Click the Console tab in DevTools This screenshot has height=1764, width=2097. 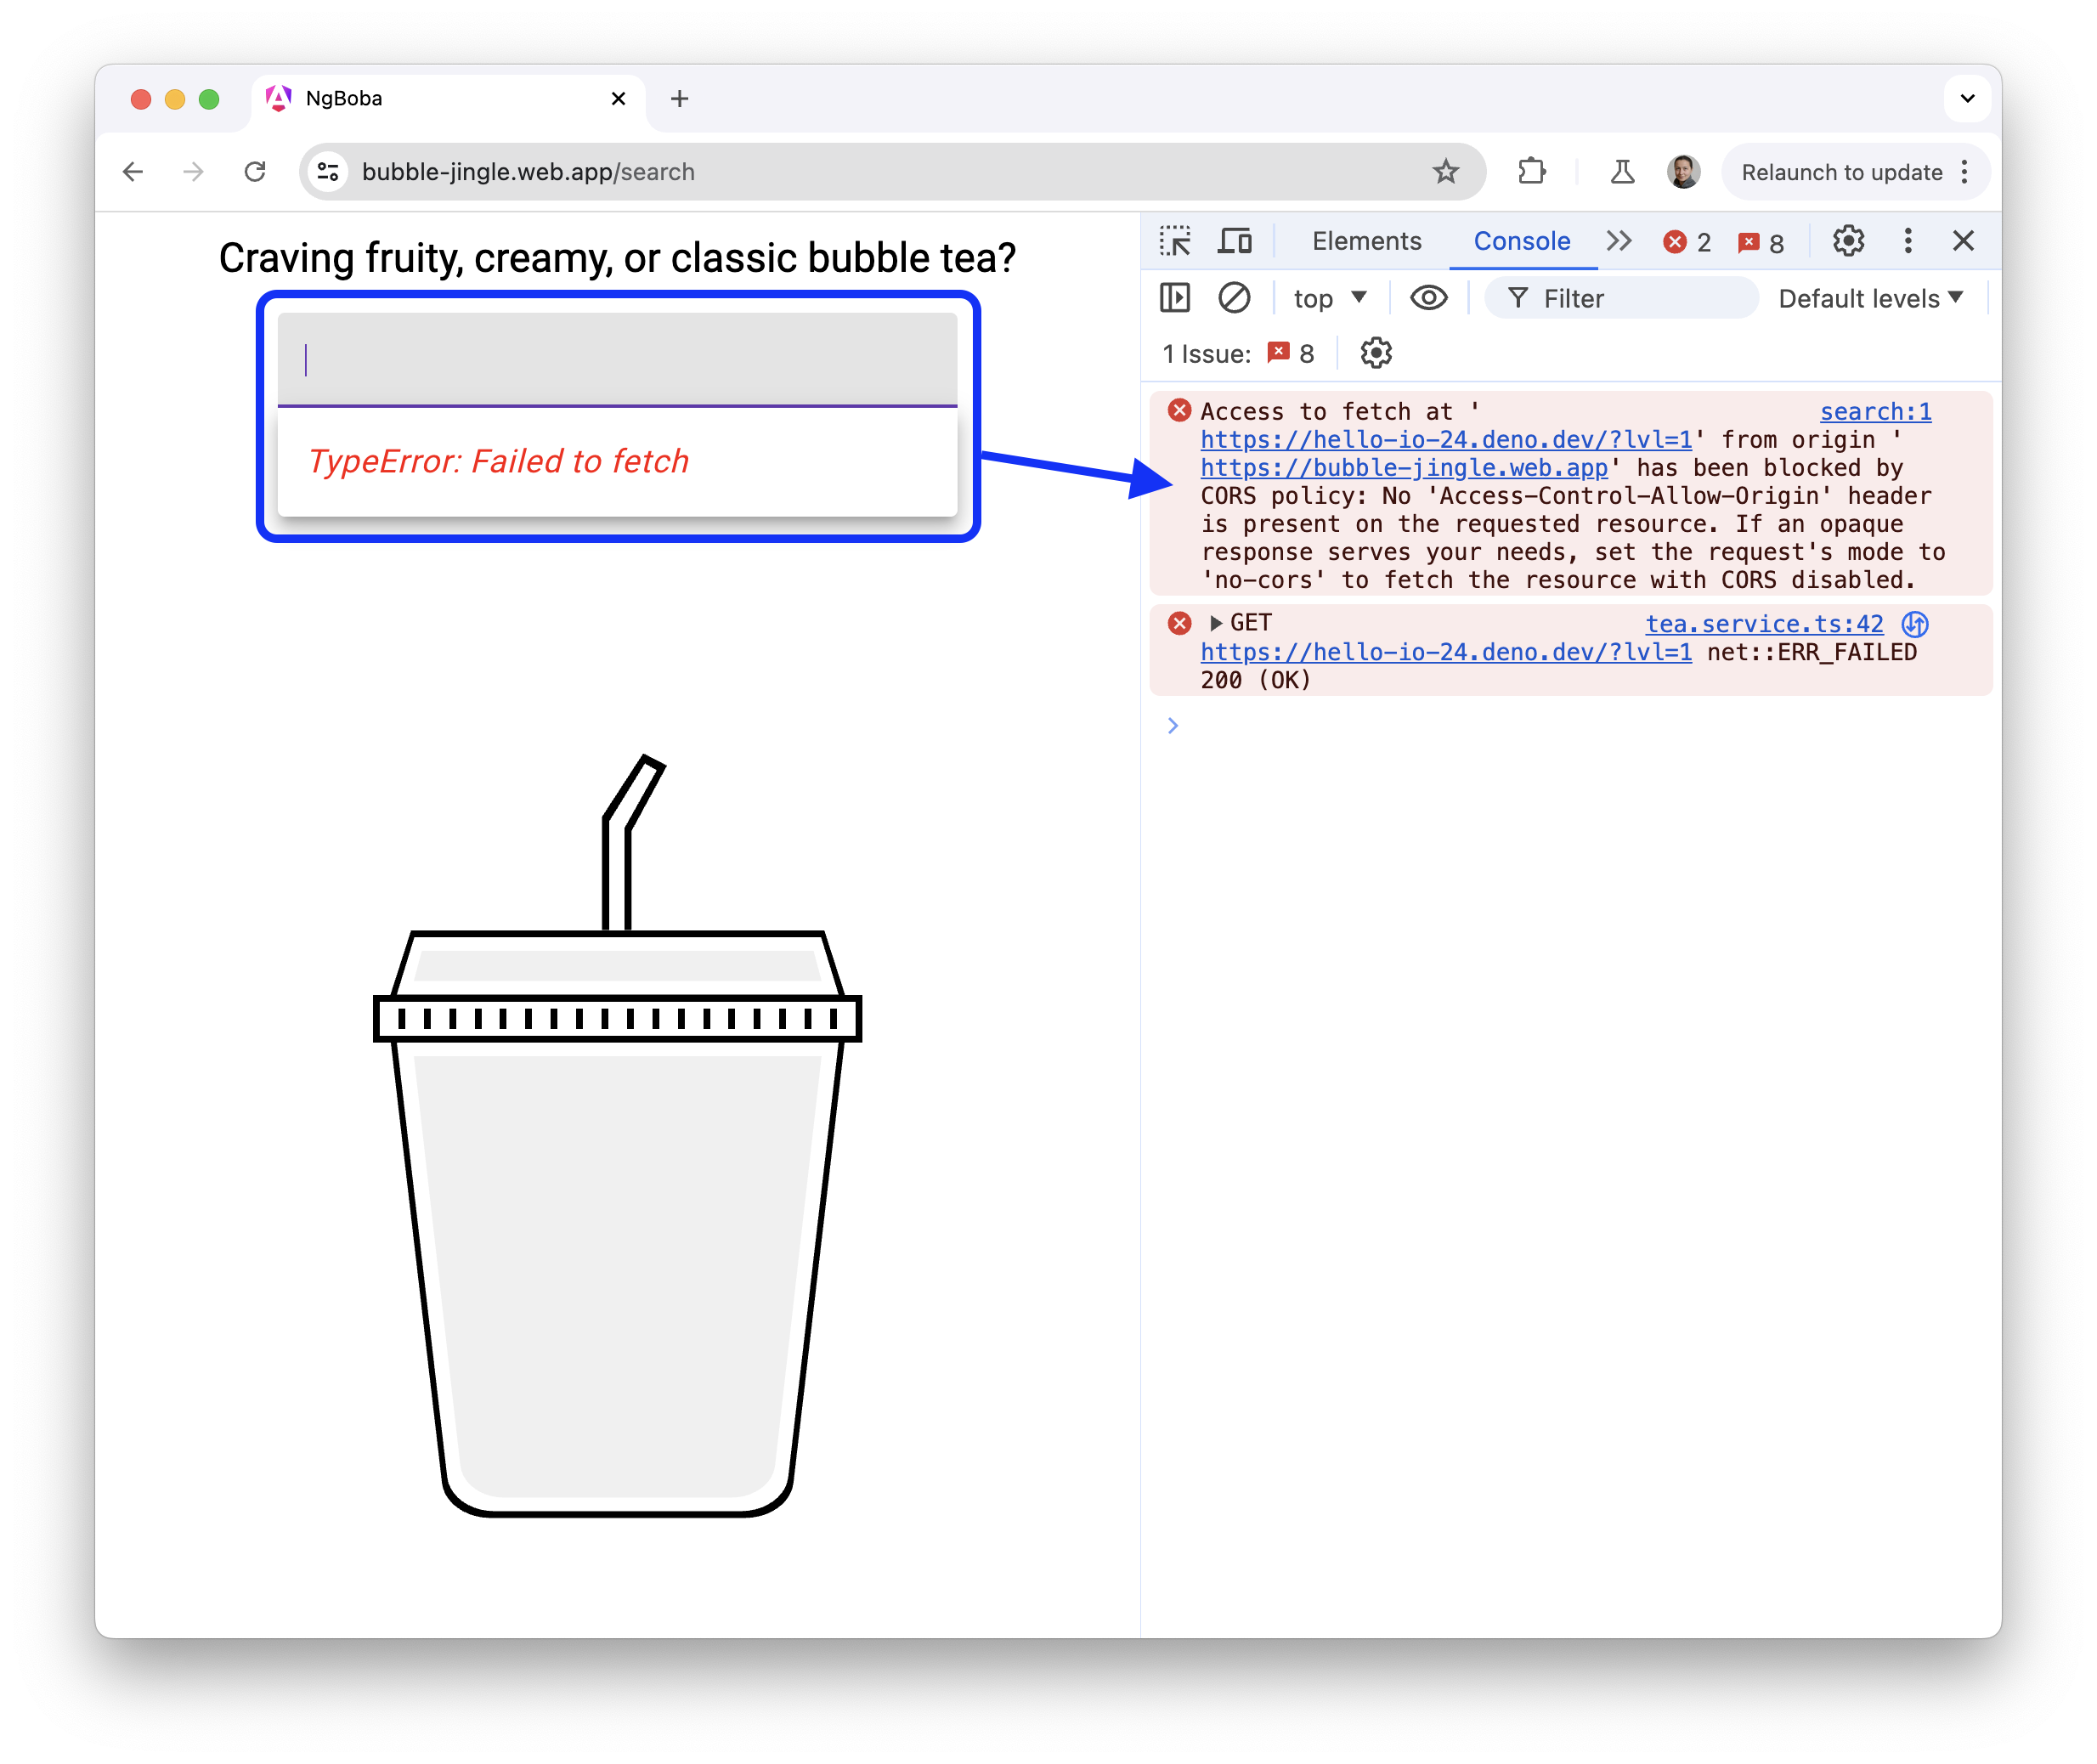coord(1521,240)
